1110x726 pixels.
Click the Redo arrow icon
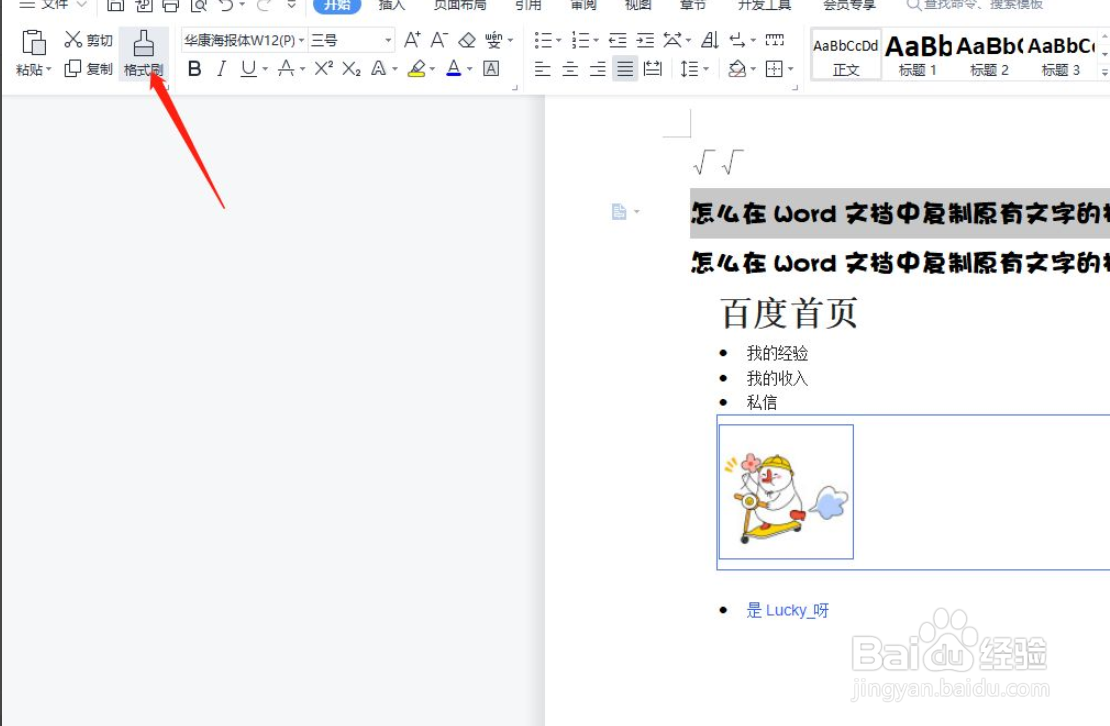pos(264,5)
